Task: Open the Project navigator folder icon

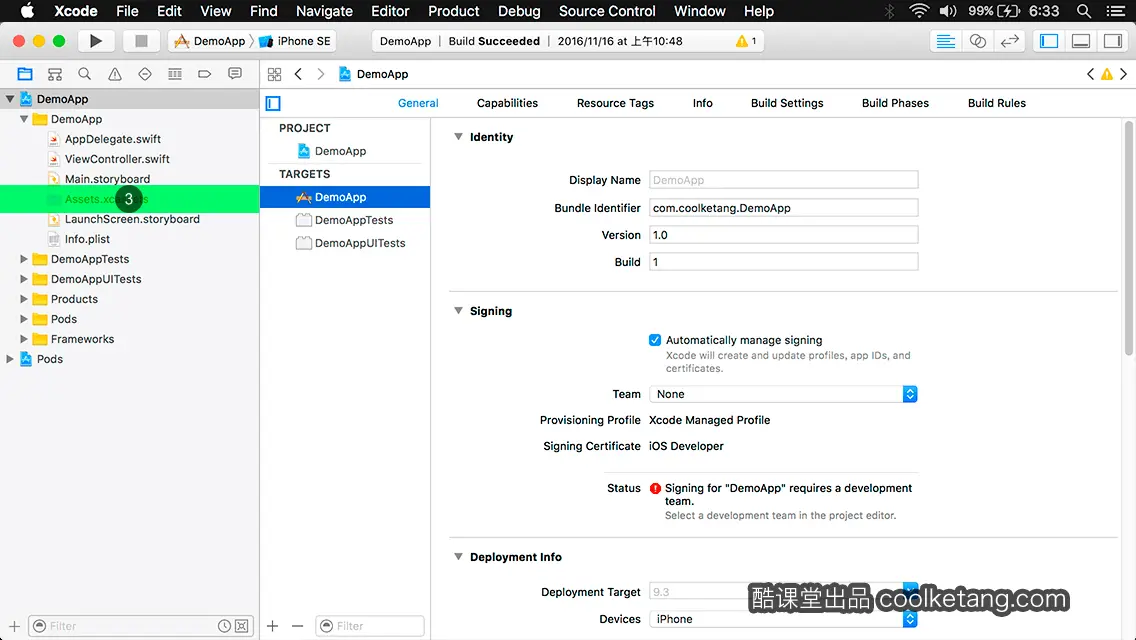Action: (25, 74)
